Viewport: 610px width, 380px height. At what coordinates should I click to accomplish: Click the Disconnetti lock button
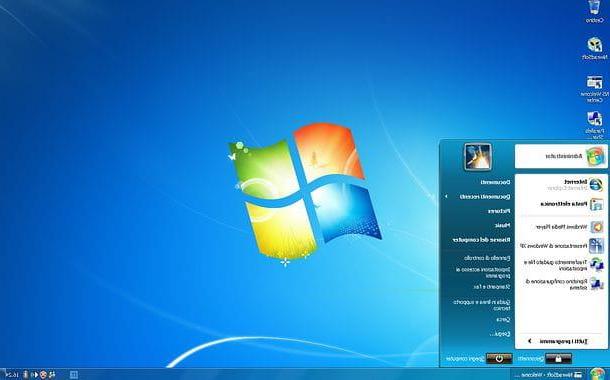[x=558, y=358]
